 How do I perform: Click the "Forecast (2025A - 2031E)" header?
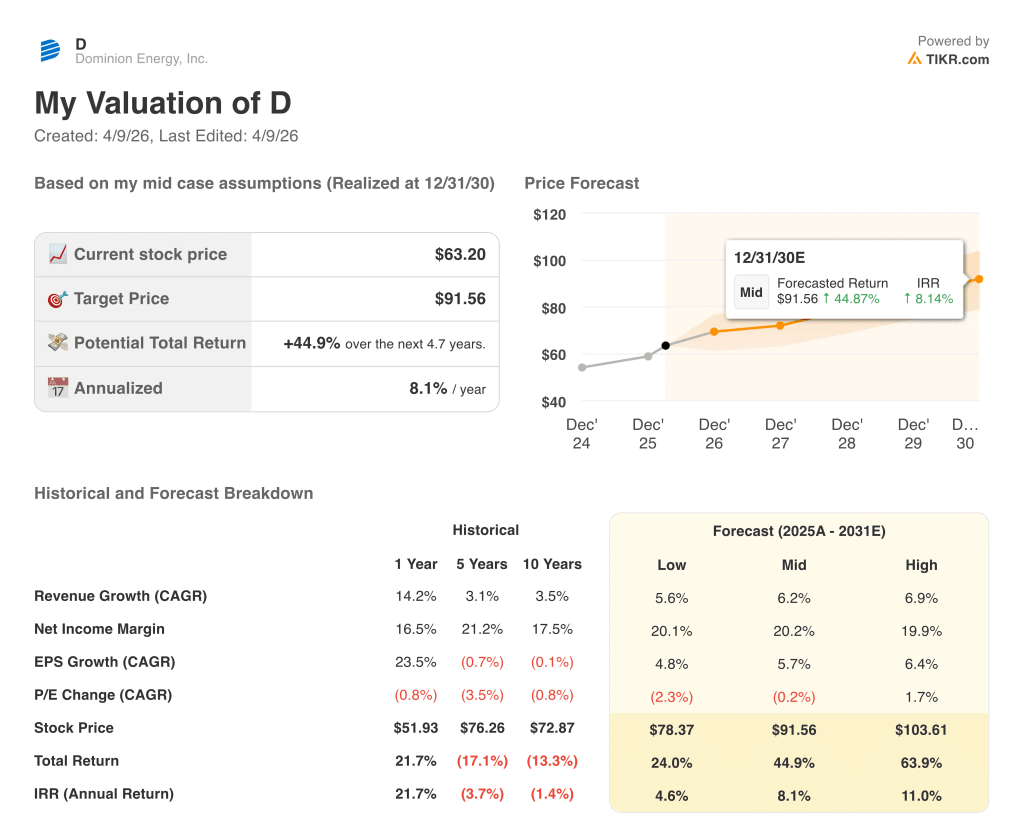pyautogui.click(x=799, y=531)
